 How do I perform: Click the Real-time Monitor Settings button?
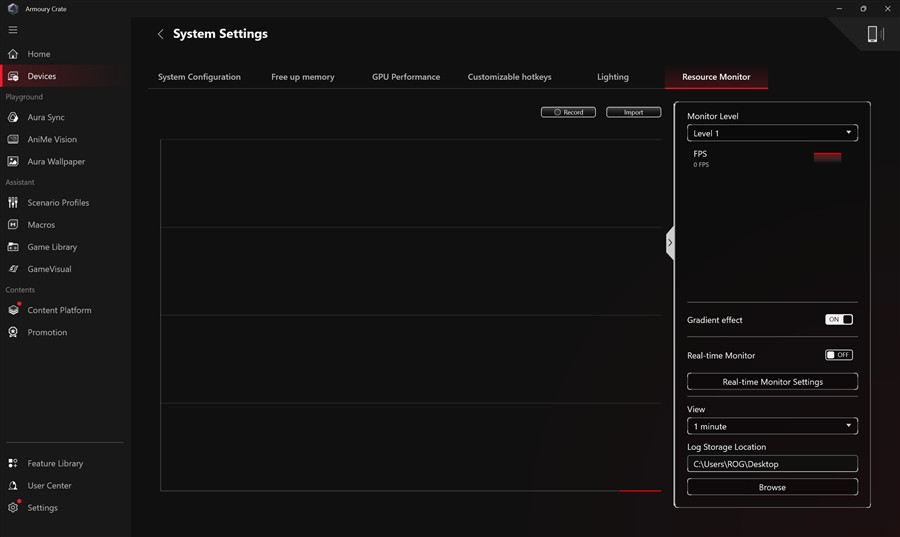click(x=772, y=382)
